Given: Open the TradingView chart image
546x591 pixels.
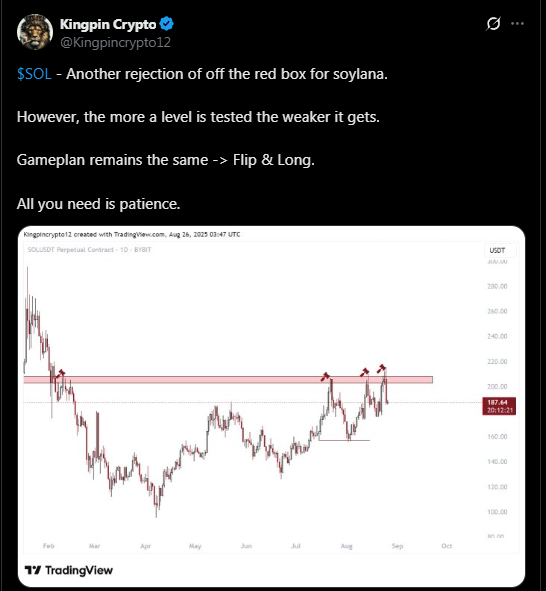Looking at the screenshot, I should [271, 406].
